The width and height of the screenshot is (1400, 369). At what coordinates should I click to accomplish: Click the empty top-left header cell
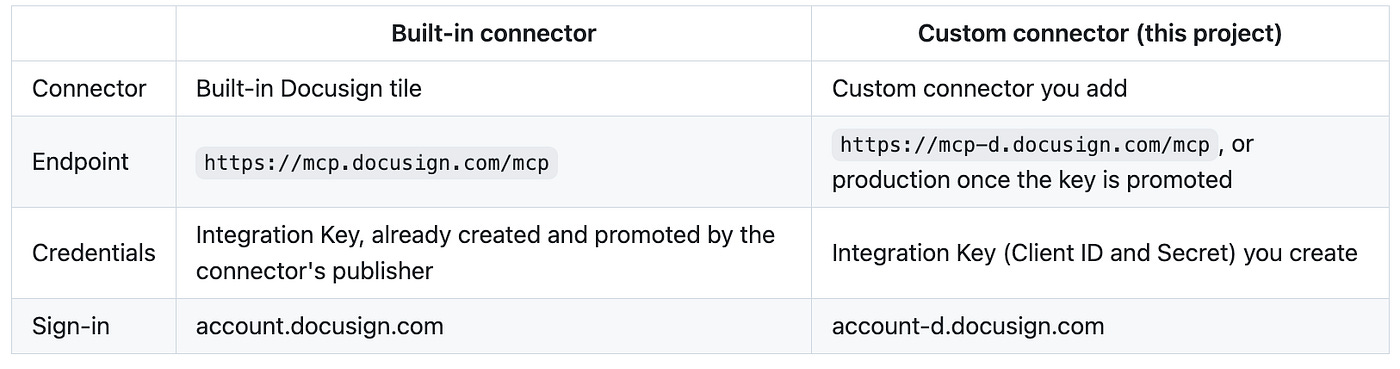(x=94, y=34)
